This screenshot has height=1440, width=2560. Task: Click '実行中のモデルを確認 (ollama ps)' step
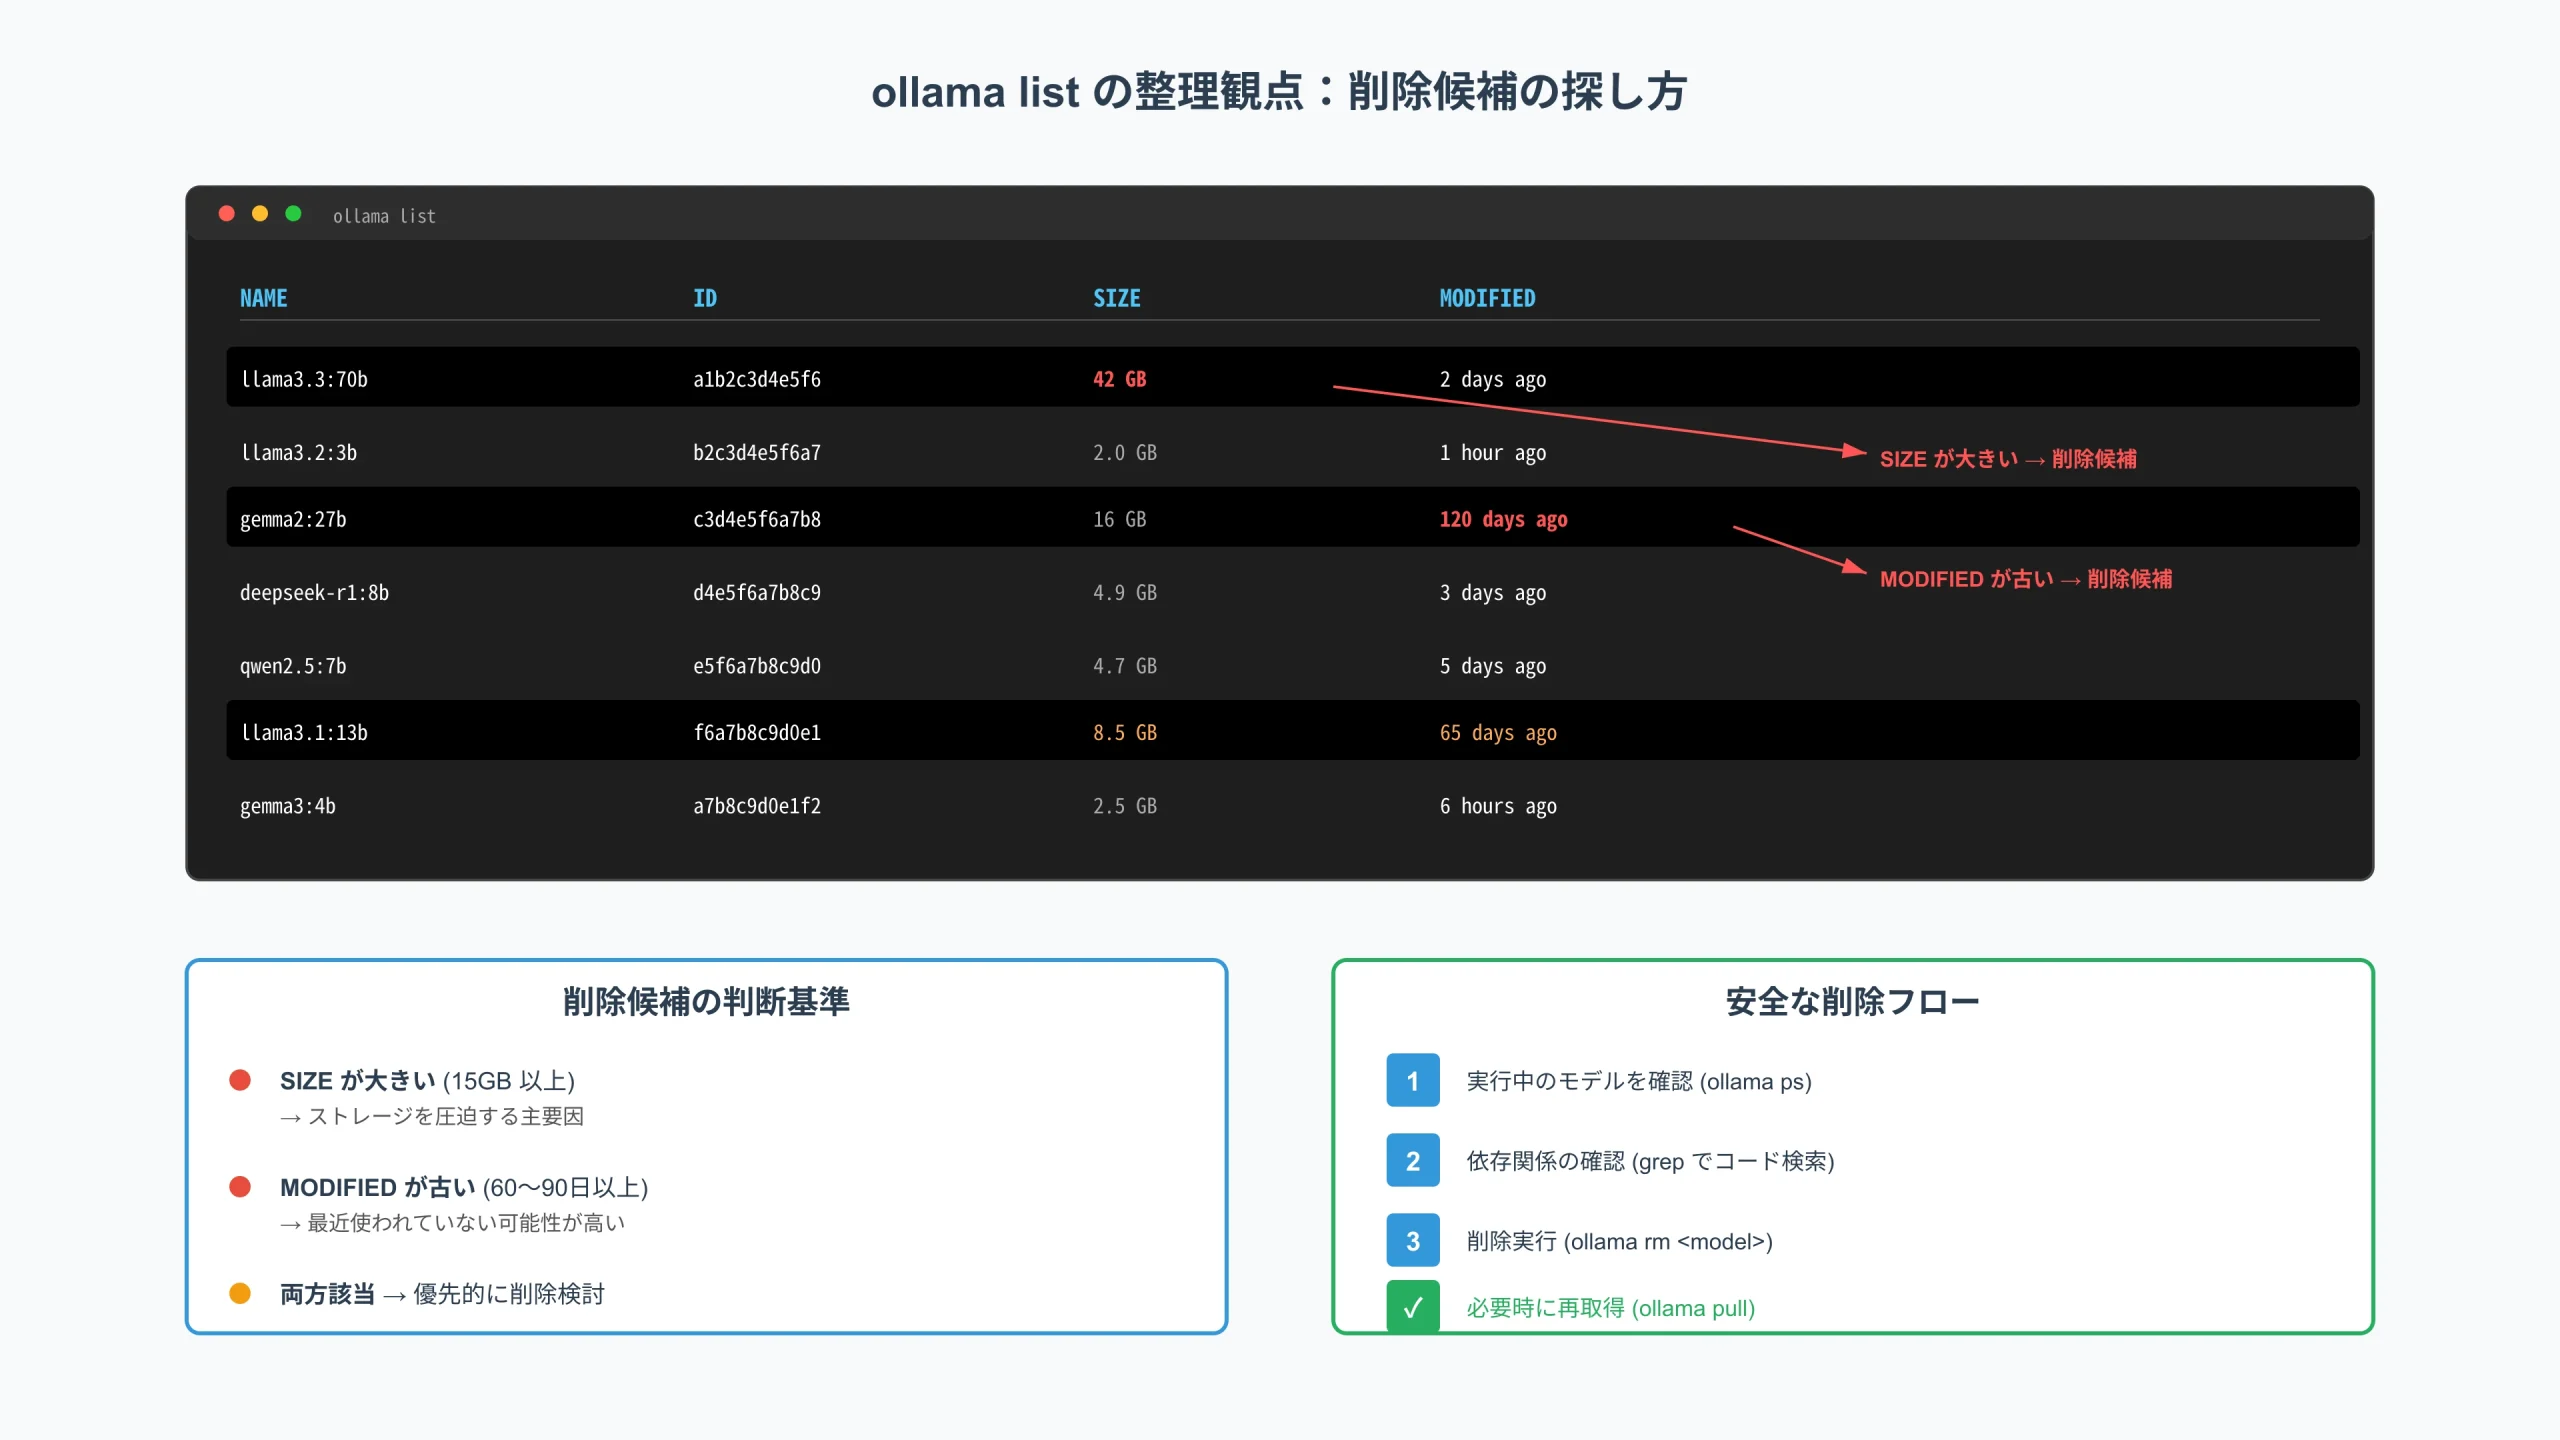(x=1639, y=1081)
